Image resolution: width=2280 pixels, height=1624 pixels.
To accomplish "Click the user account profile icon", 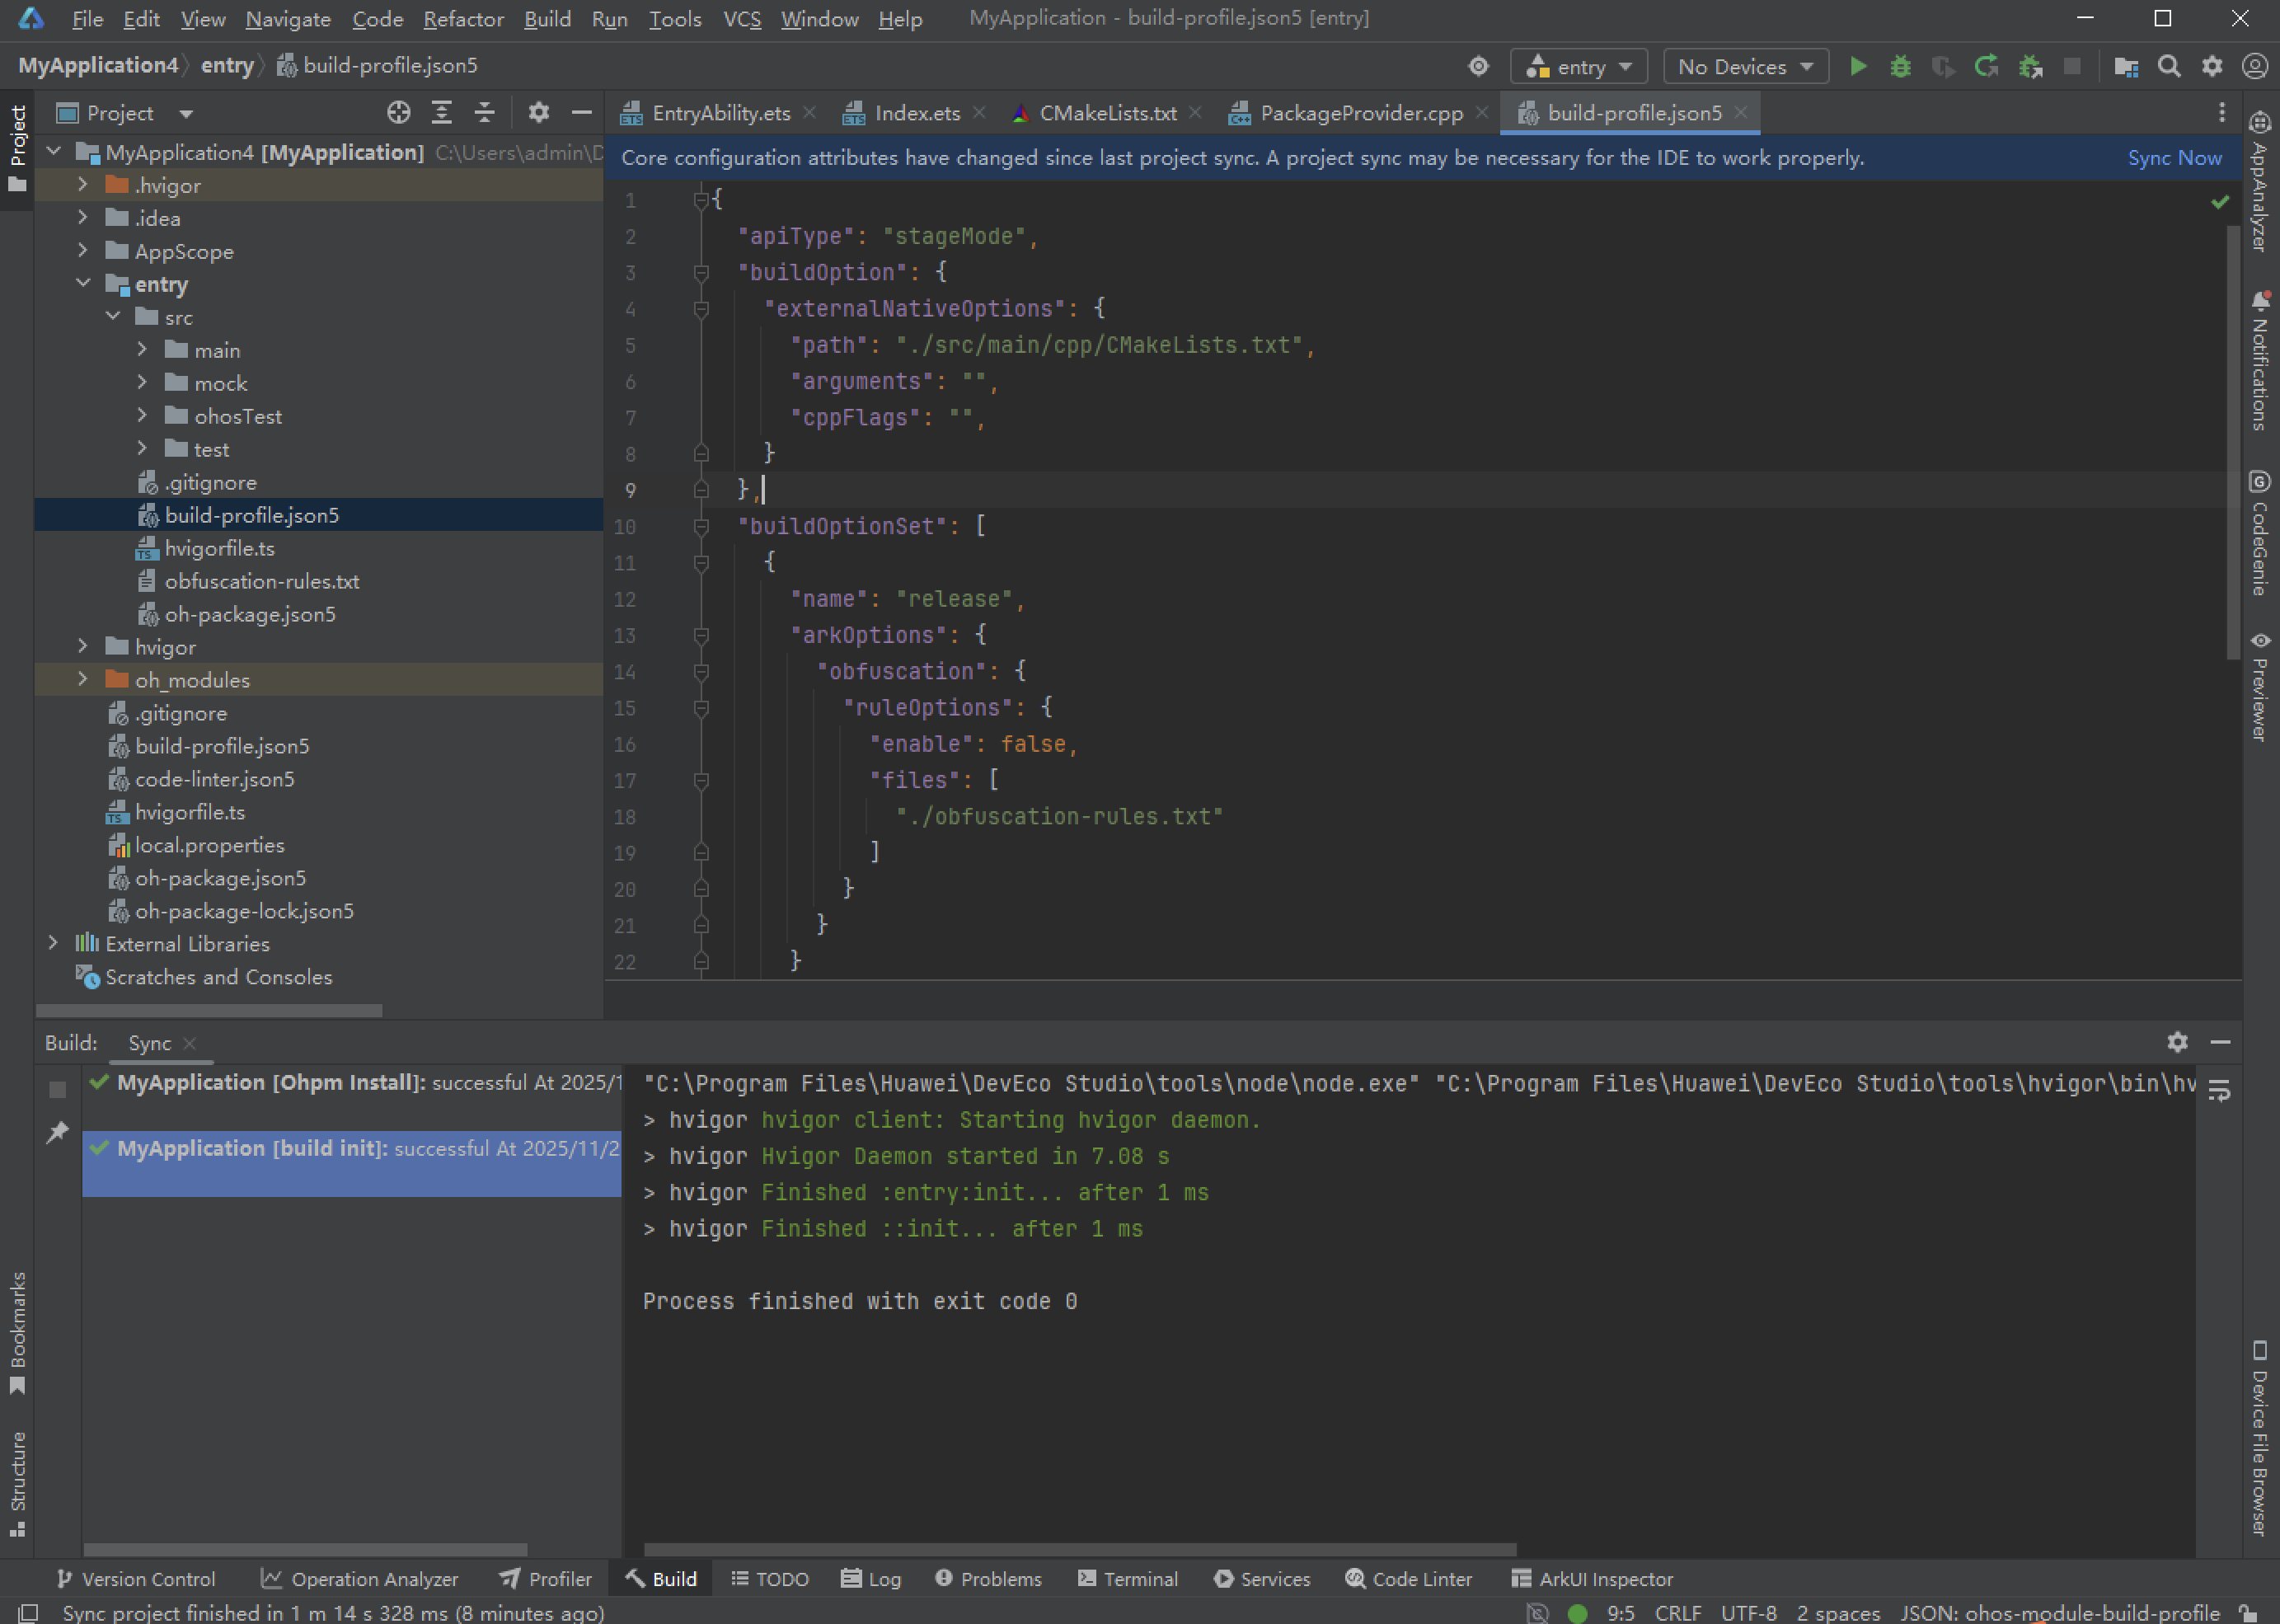I will click(x=2254, y=67).
